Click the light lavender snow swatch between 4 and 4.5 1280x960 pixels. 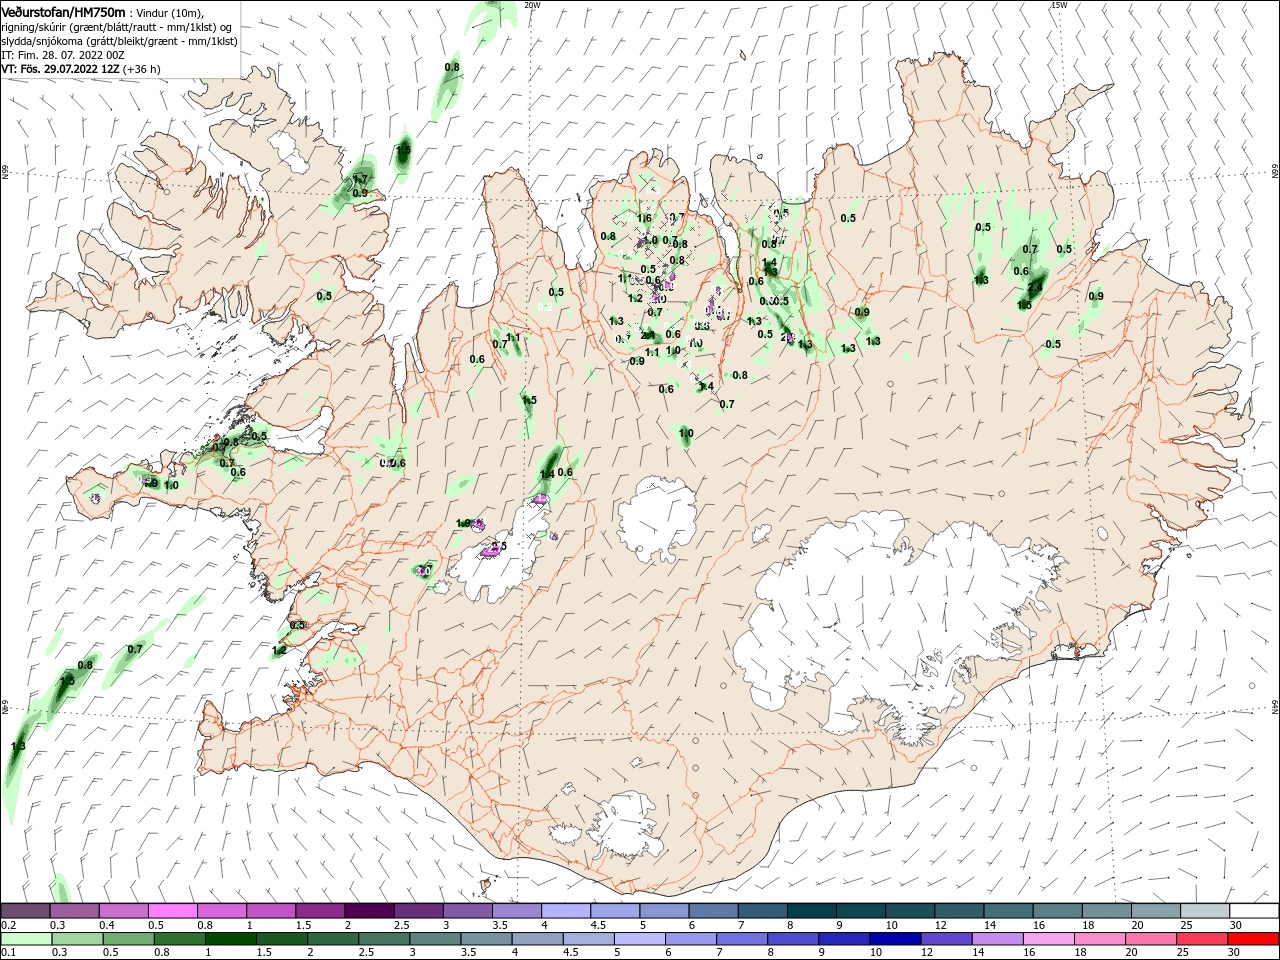coord(566,911)
